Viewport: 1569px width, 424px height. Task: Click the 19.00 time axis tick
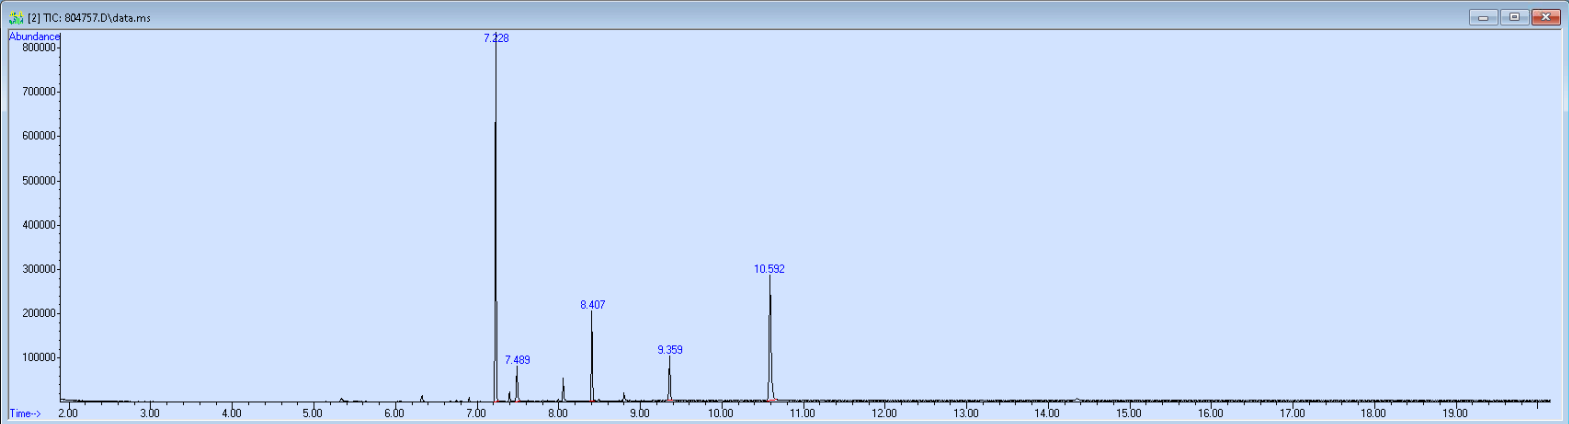tap(1455, 413)
